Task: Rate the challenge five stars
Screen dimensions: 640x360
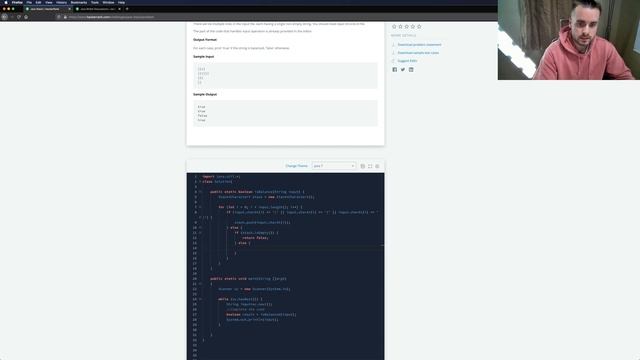Action: [419, 27]
